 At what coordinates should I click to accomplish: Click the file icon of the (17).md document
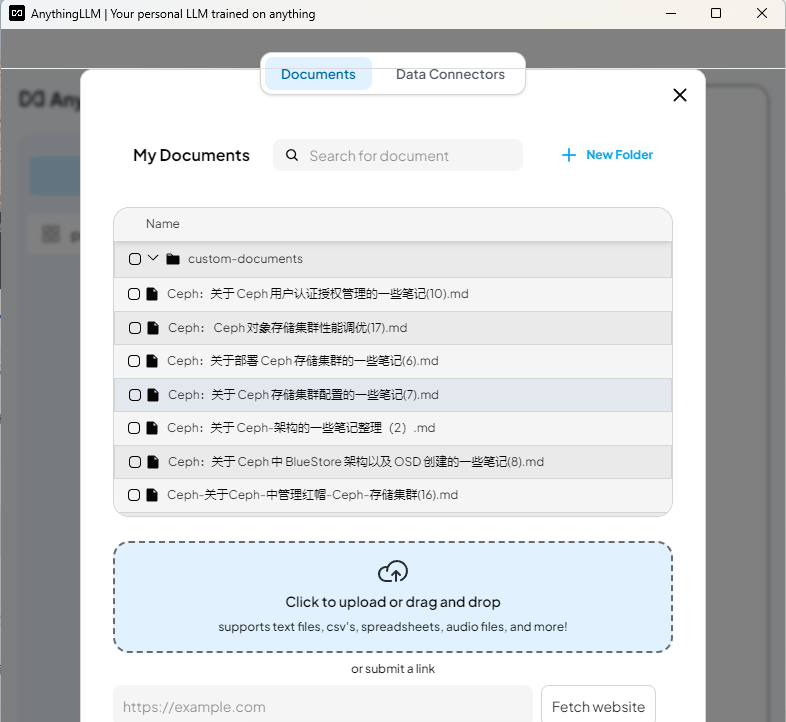coord(153,328)
